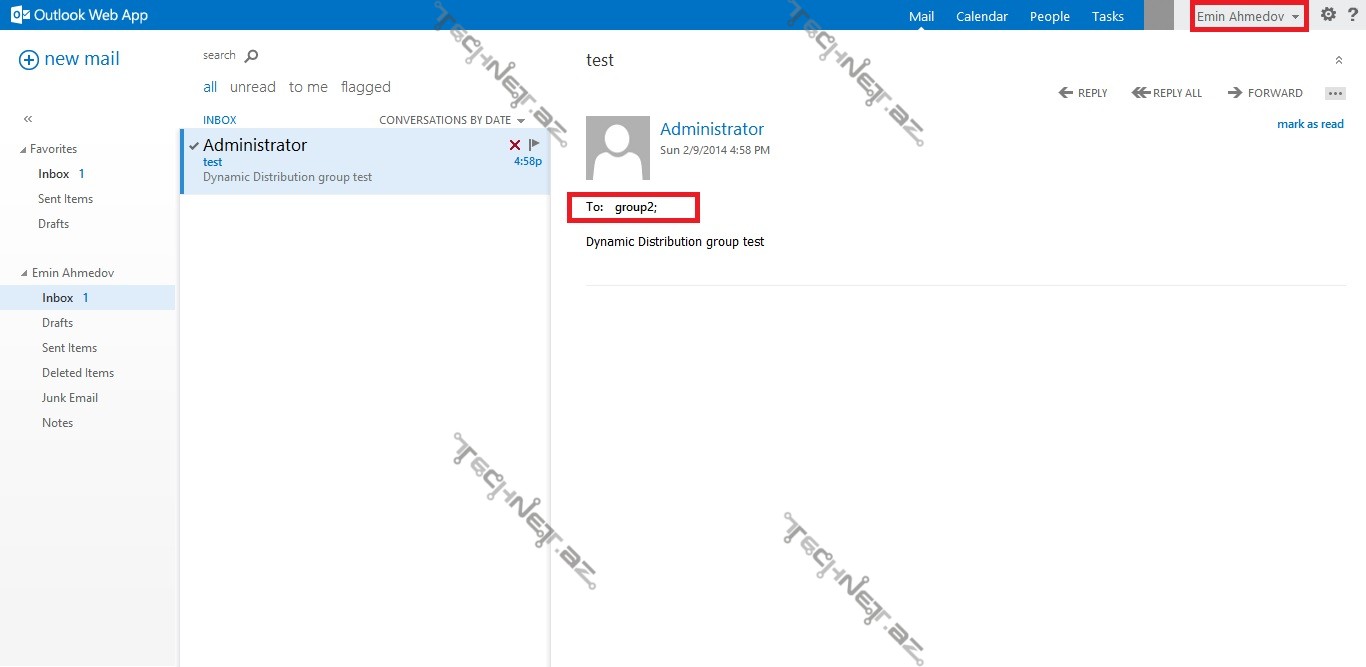Open the People tab
This screenshot has width=1366, height=667.
click(1049, 16)
